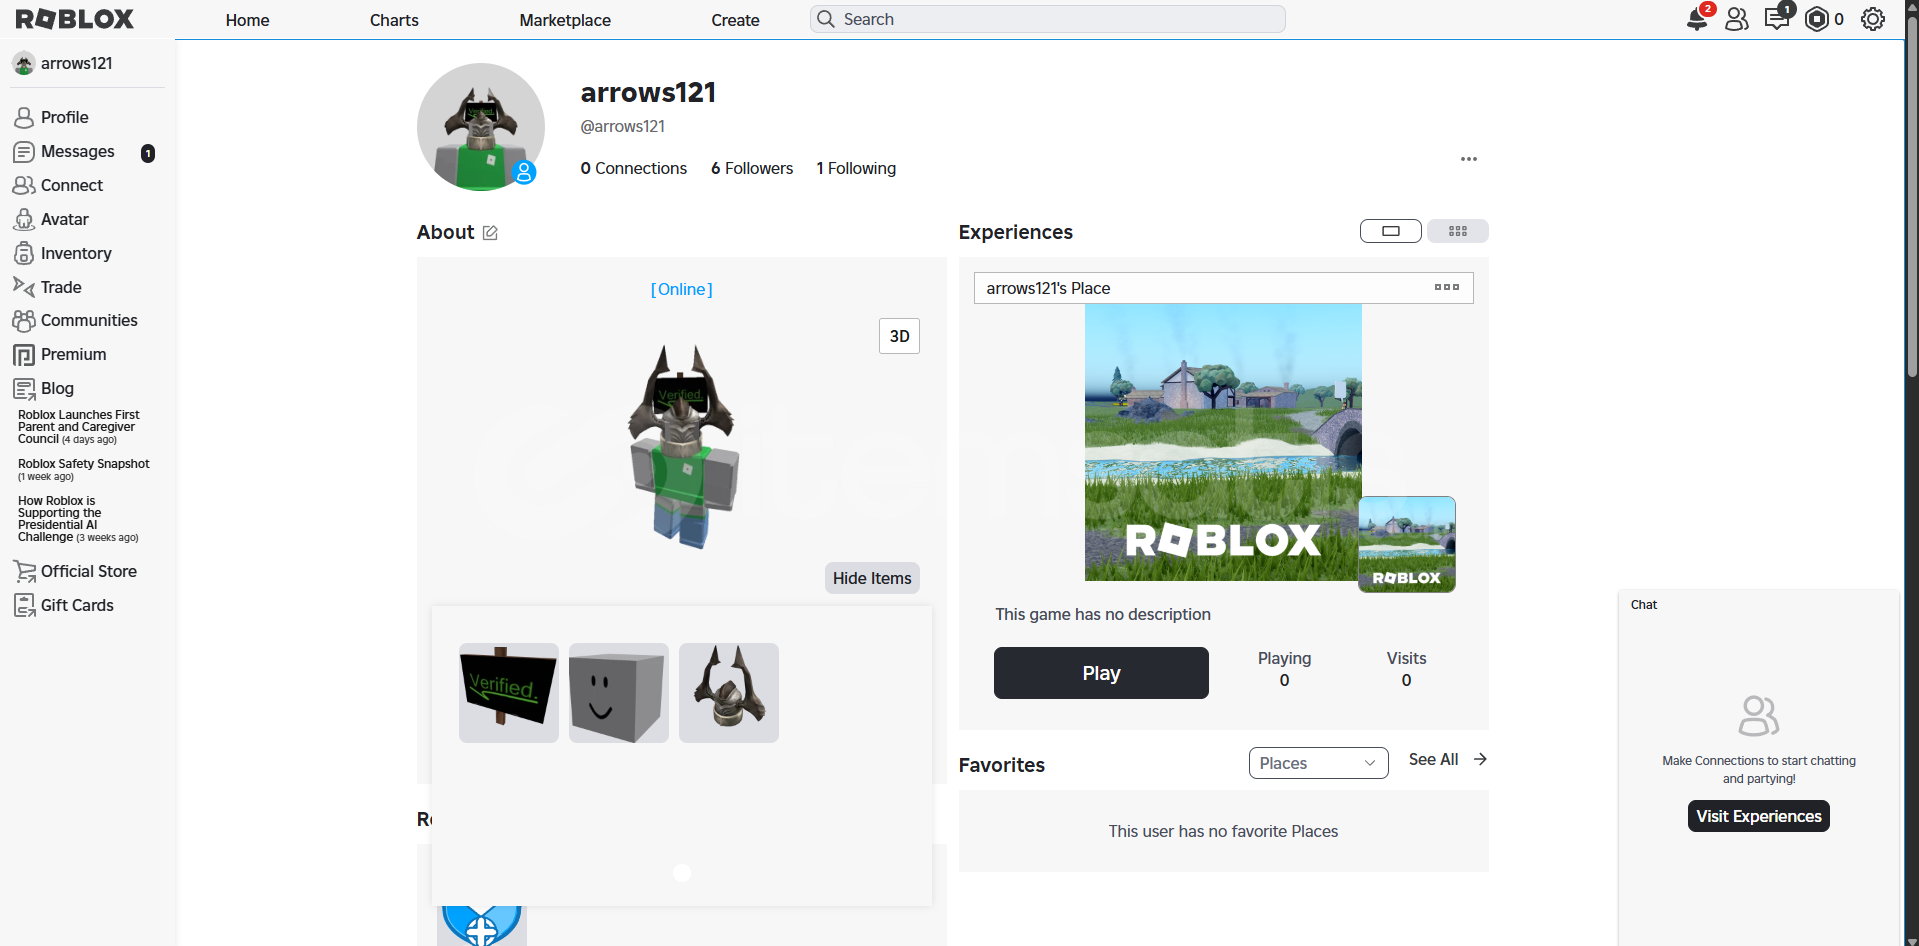Screen dimensions: 1919x946
Task: Click the Trade sidebar icon
Action: [x=24, y=287]
